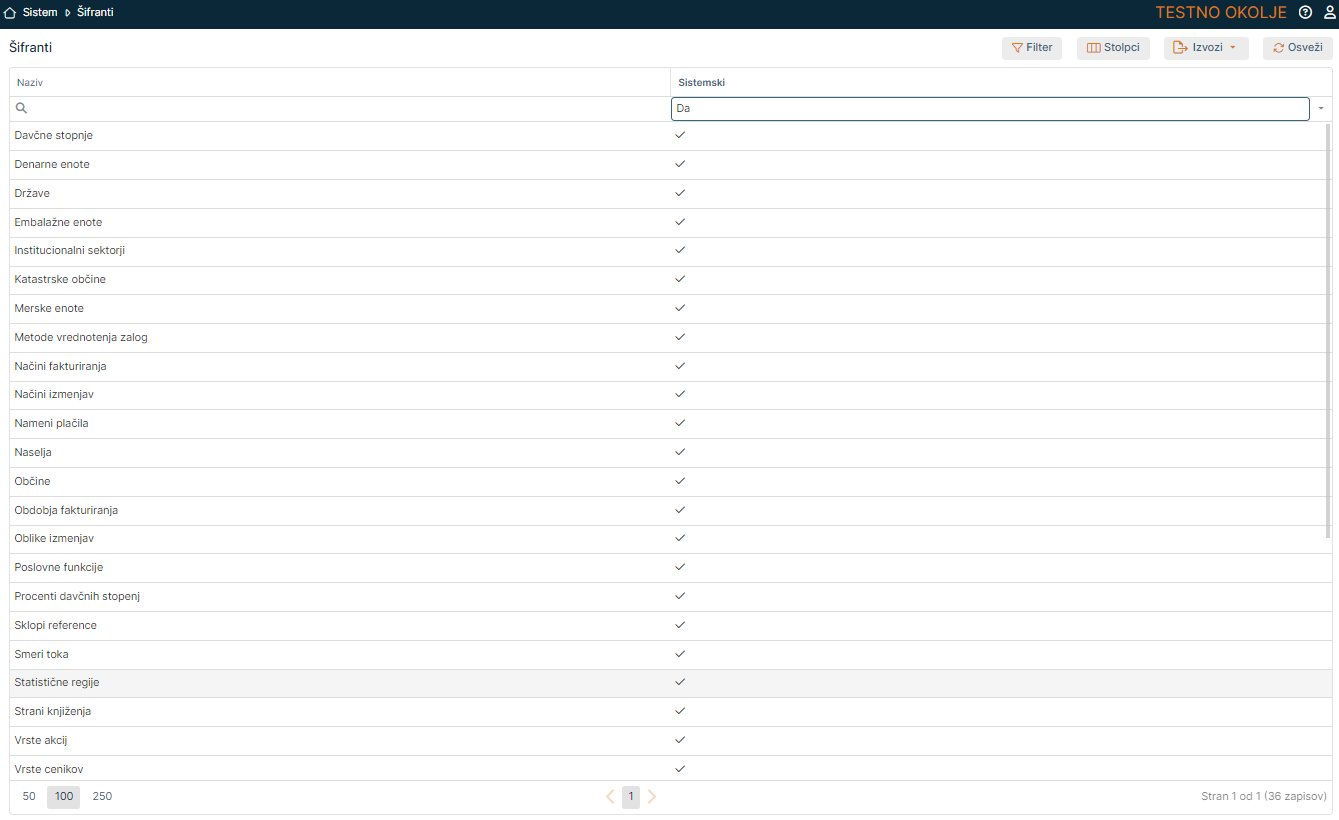Open the user profile icon

tap(1329, 13)
